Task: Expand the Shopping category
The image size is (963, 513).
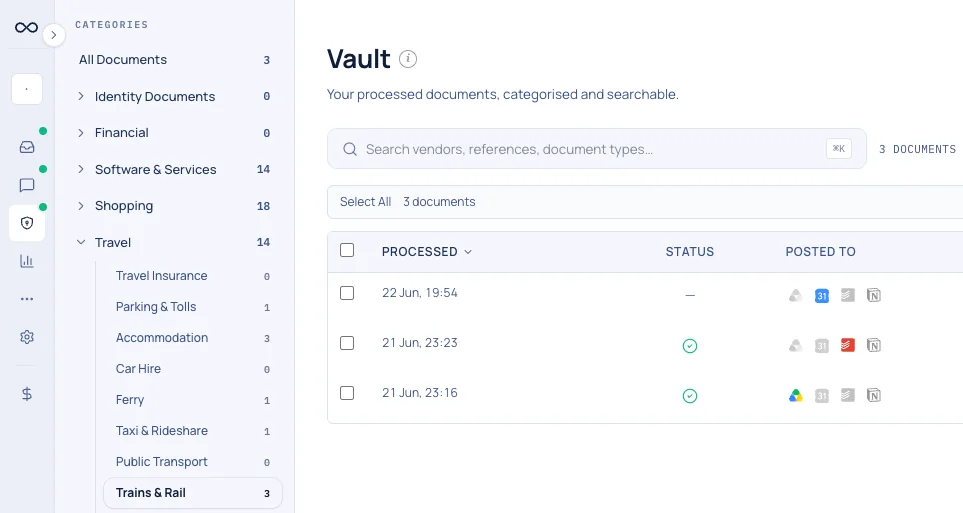Action: pos(80,206)
